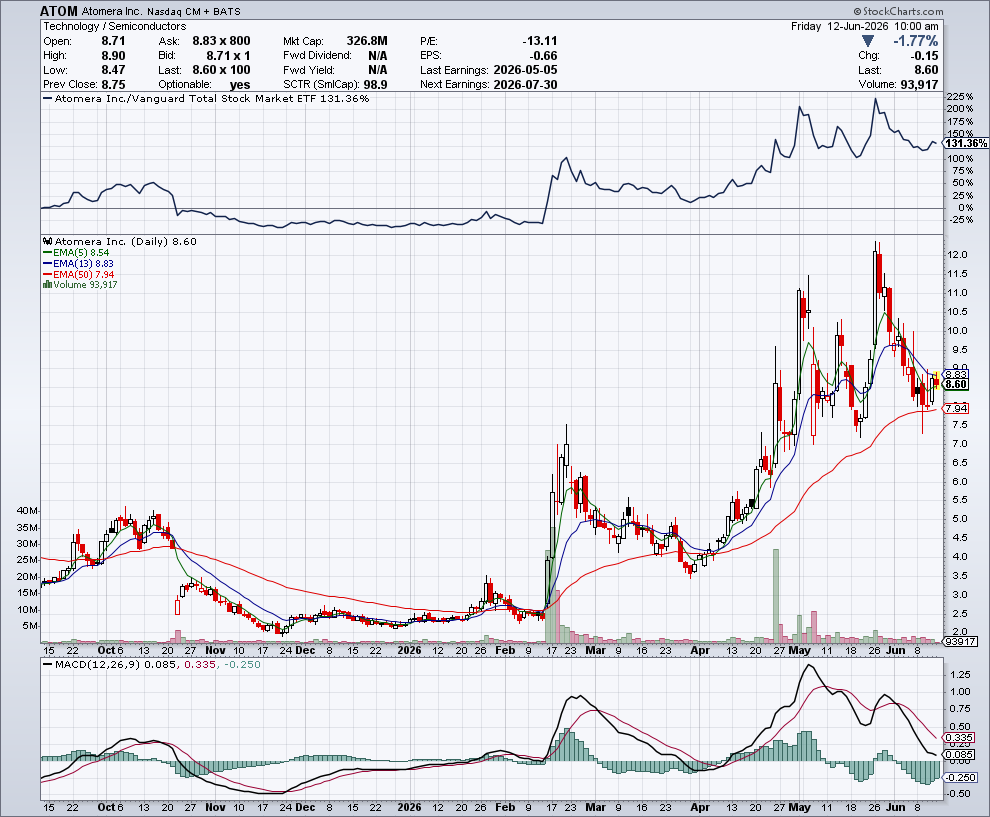Click the Chg value -0.15
The height and width of the screenshot is (817, 990).
pos(924,56)
